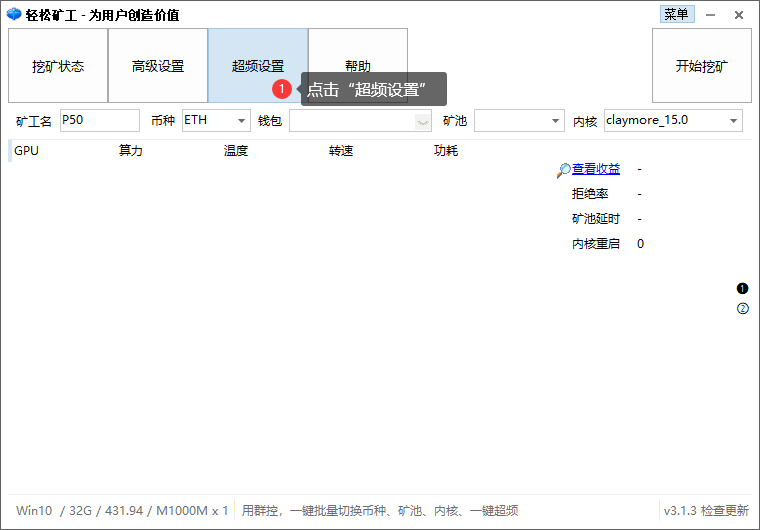
Task: Expand the 钱包 wallet dropdown
Action: coord(423,121)
